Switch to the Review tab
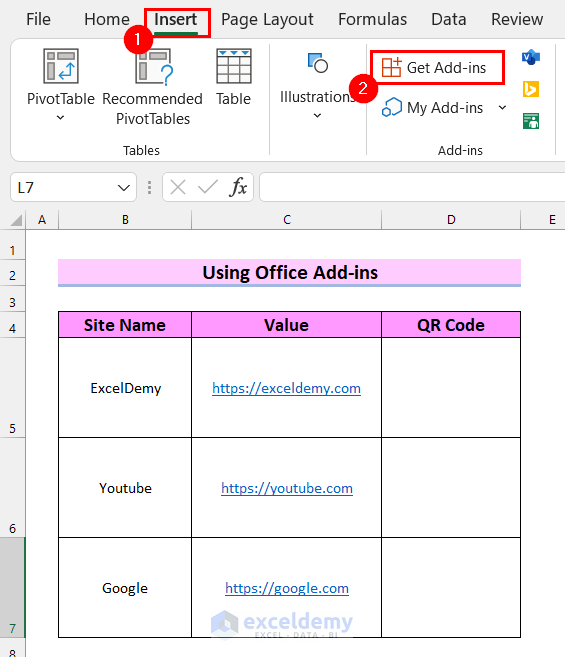The image size is (565, 657). pos(517,19)
